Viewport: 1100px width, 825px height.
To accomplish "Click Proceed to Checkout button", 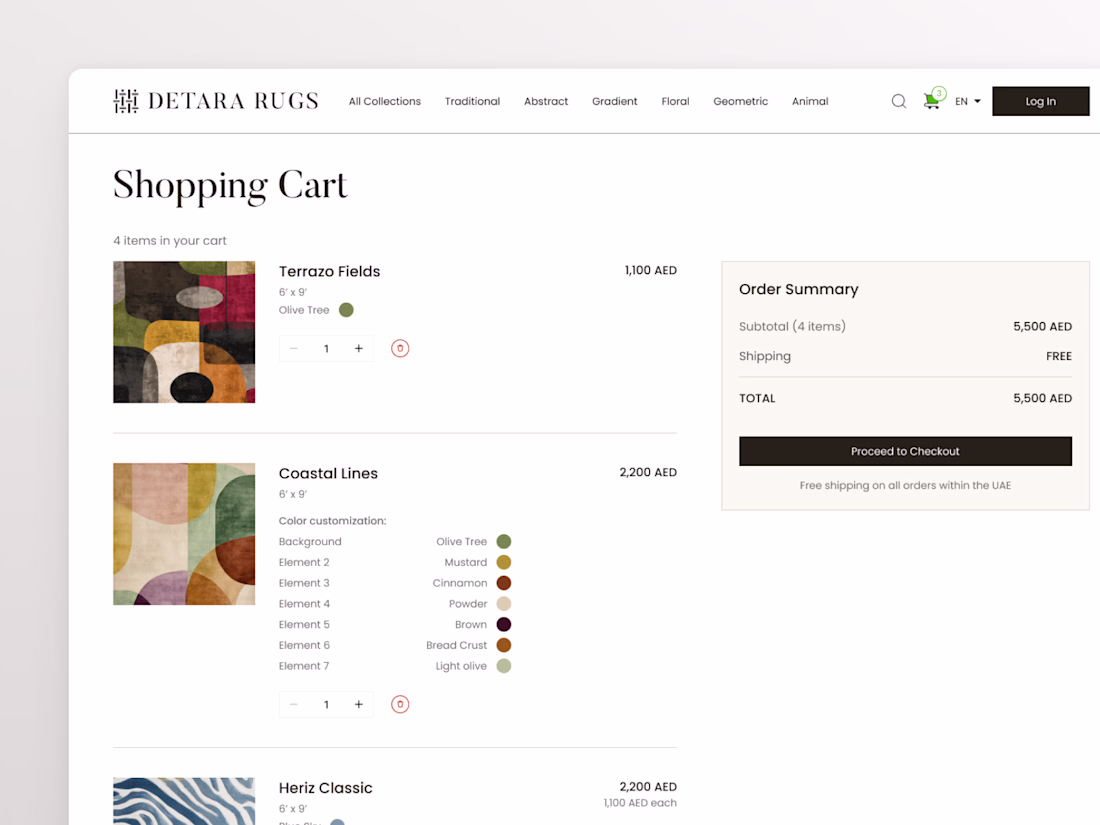I will coord(905,451).
